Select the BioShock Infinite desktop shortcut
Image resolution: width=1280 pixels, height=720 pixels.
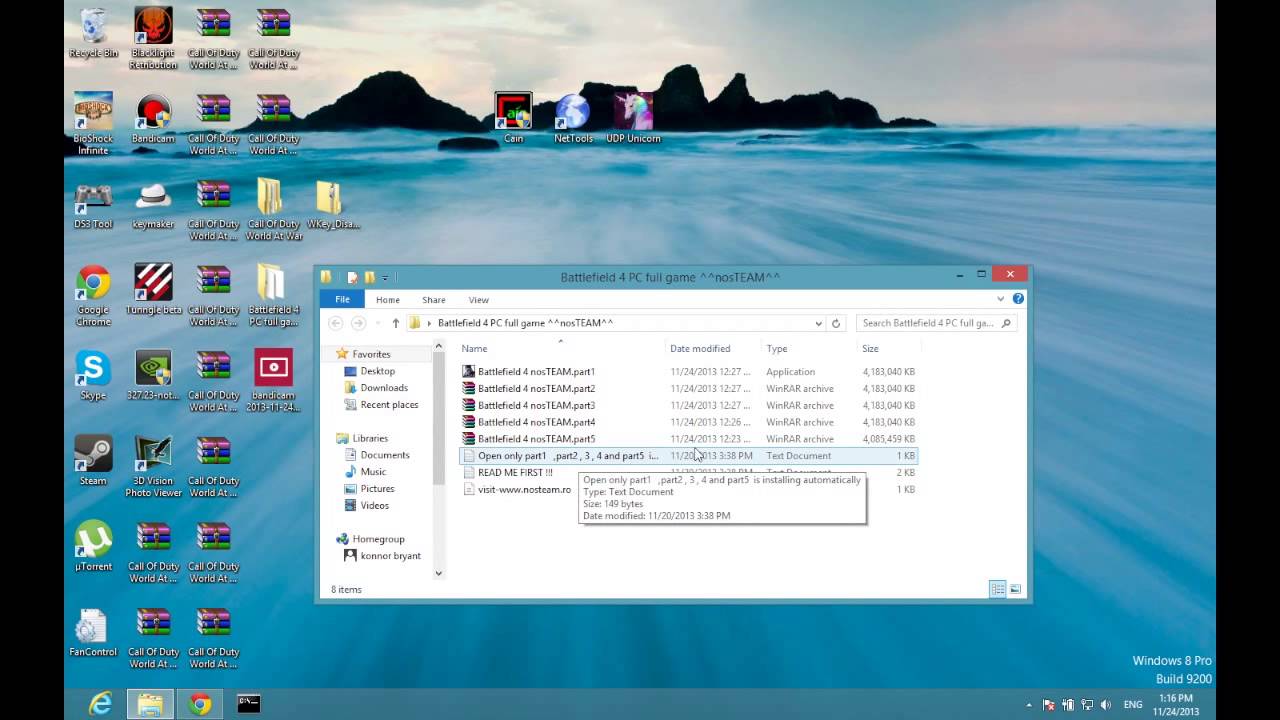click(93, 124)
